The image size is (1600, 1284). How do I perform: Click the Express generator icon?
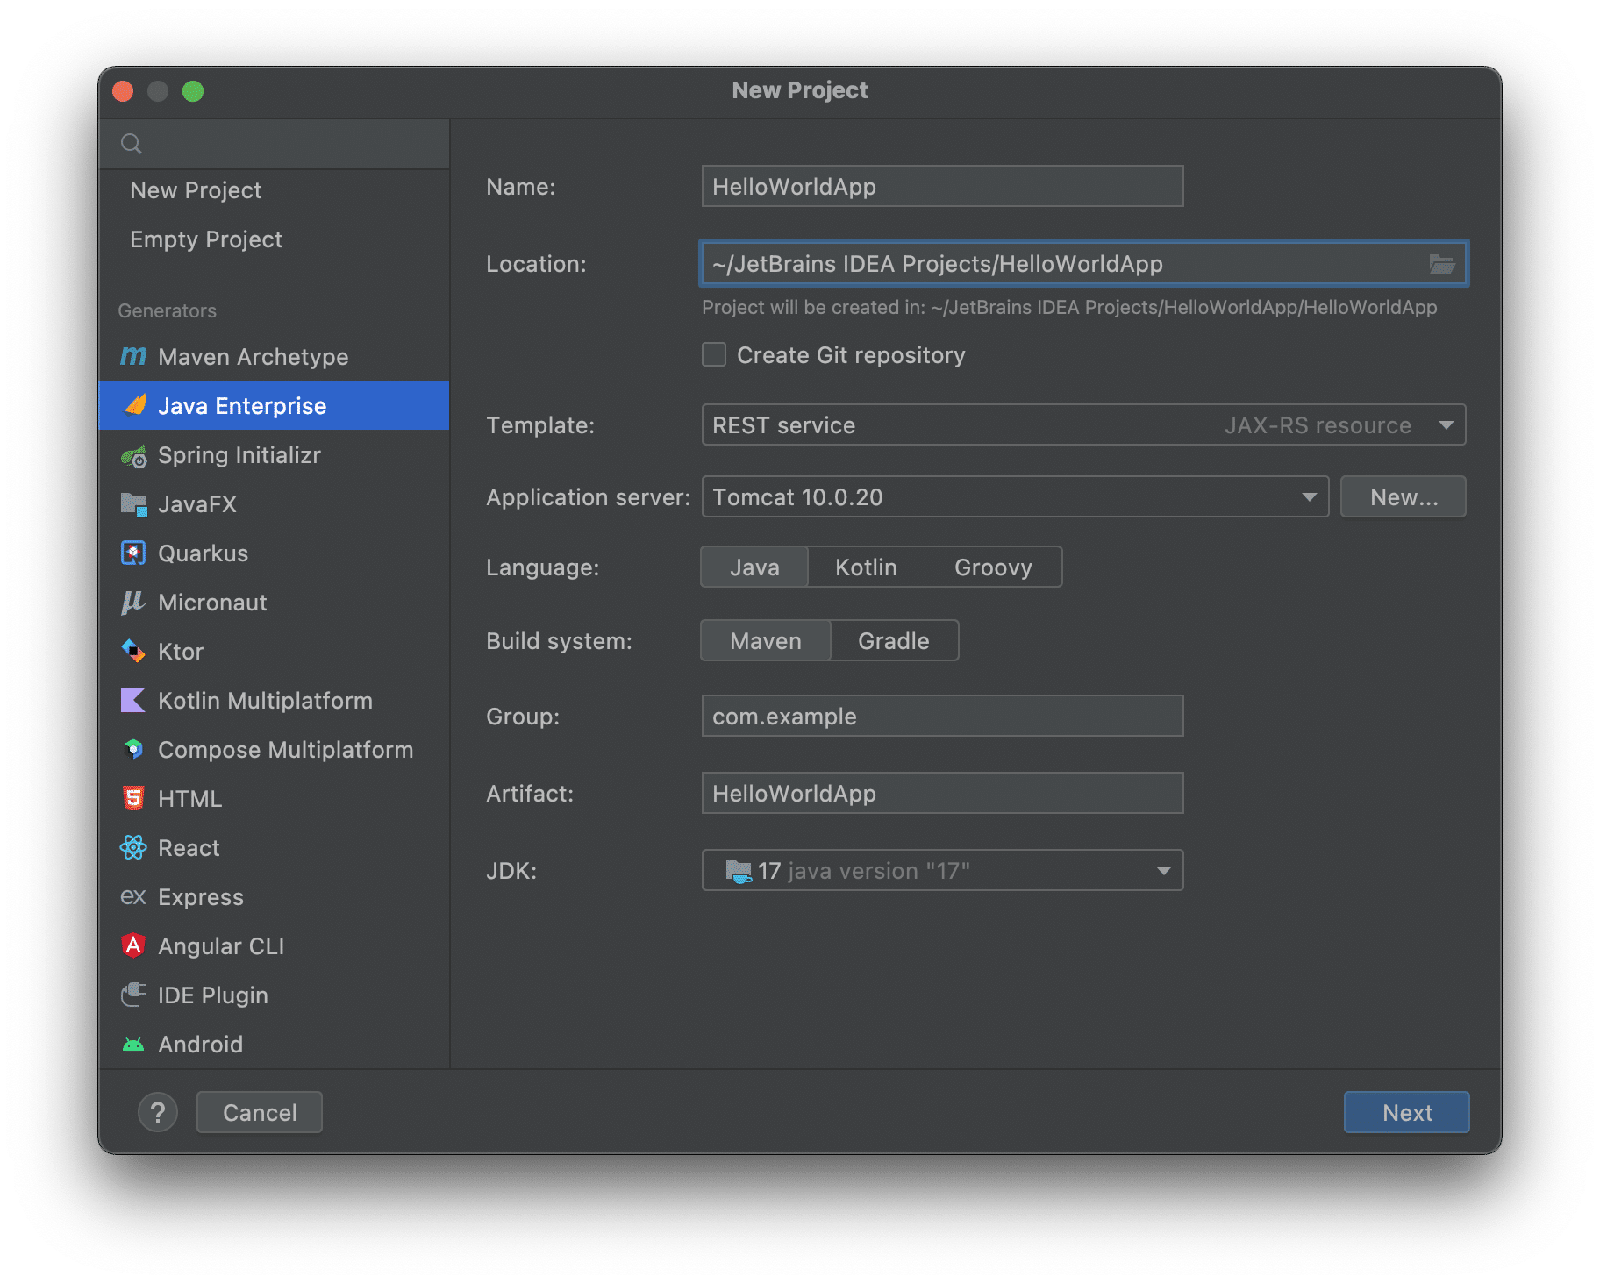coord(133,897)
